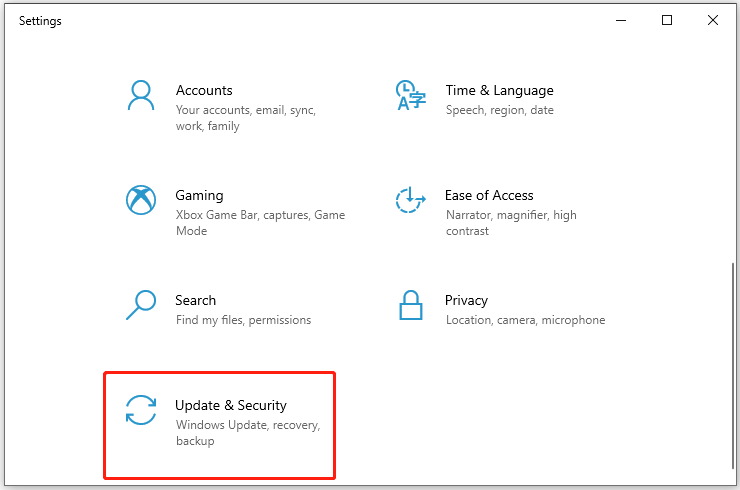Click 'Narrator, magnifier, high contrast' description

[x=511, y=223]
